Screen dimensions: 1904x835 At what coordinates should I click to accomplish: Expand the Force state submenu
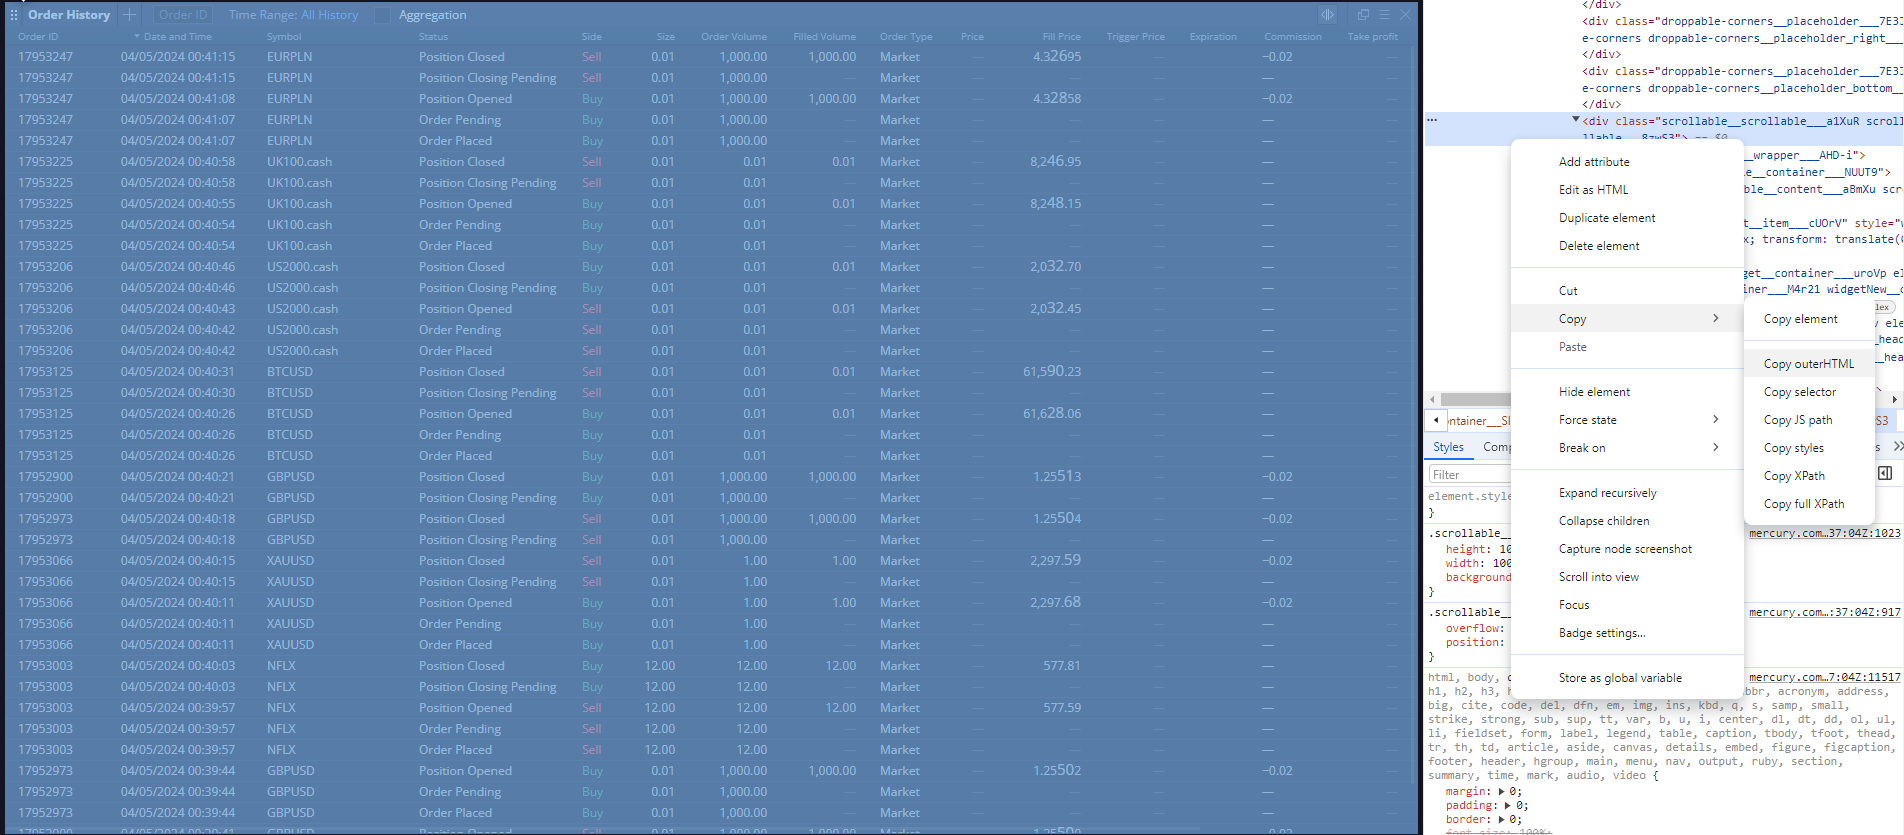tap(1716, 419)
